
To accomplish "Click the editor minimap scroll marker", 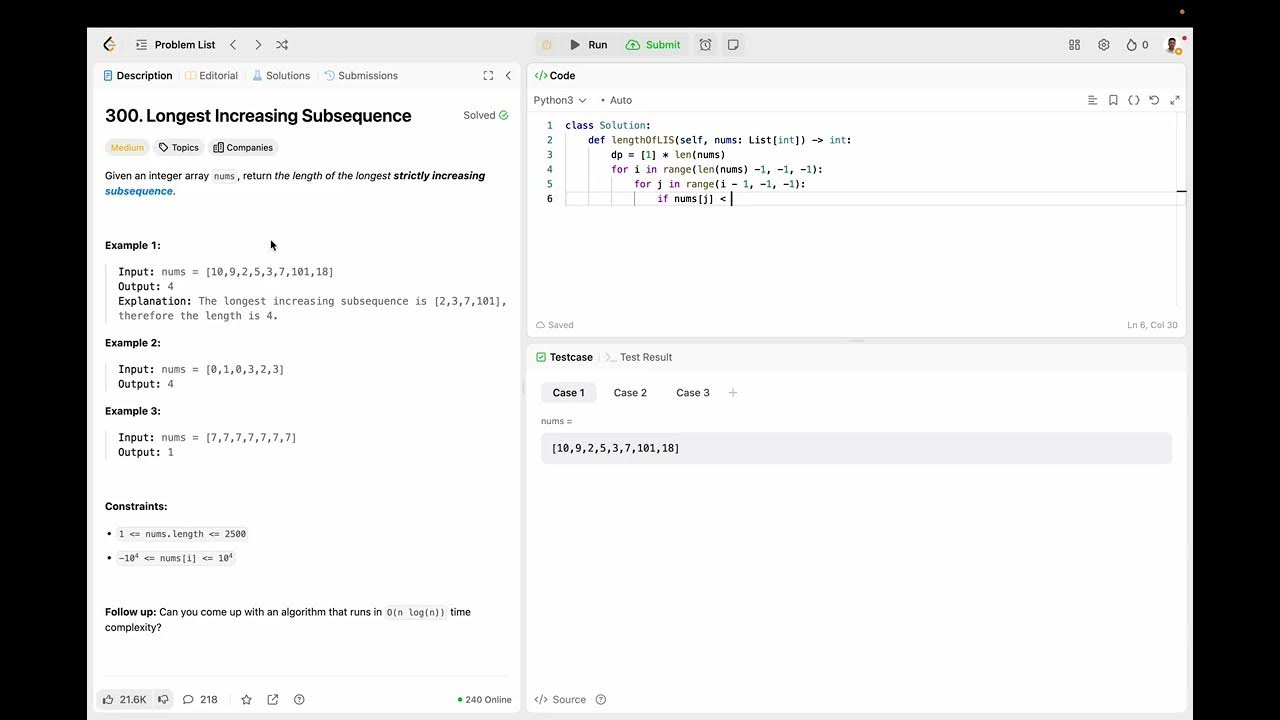I will (x=1181, y=191).
